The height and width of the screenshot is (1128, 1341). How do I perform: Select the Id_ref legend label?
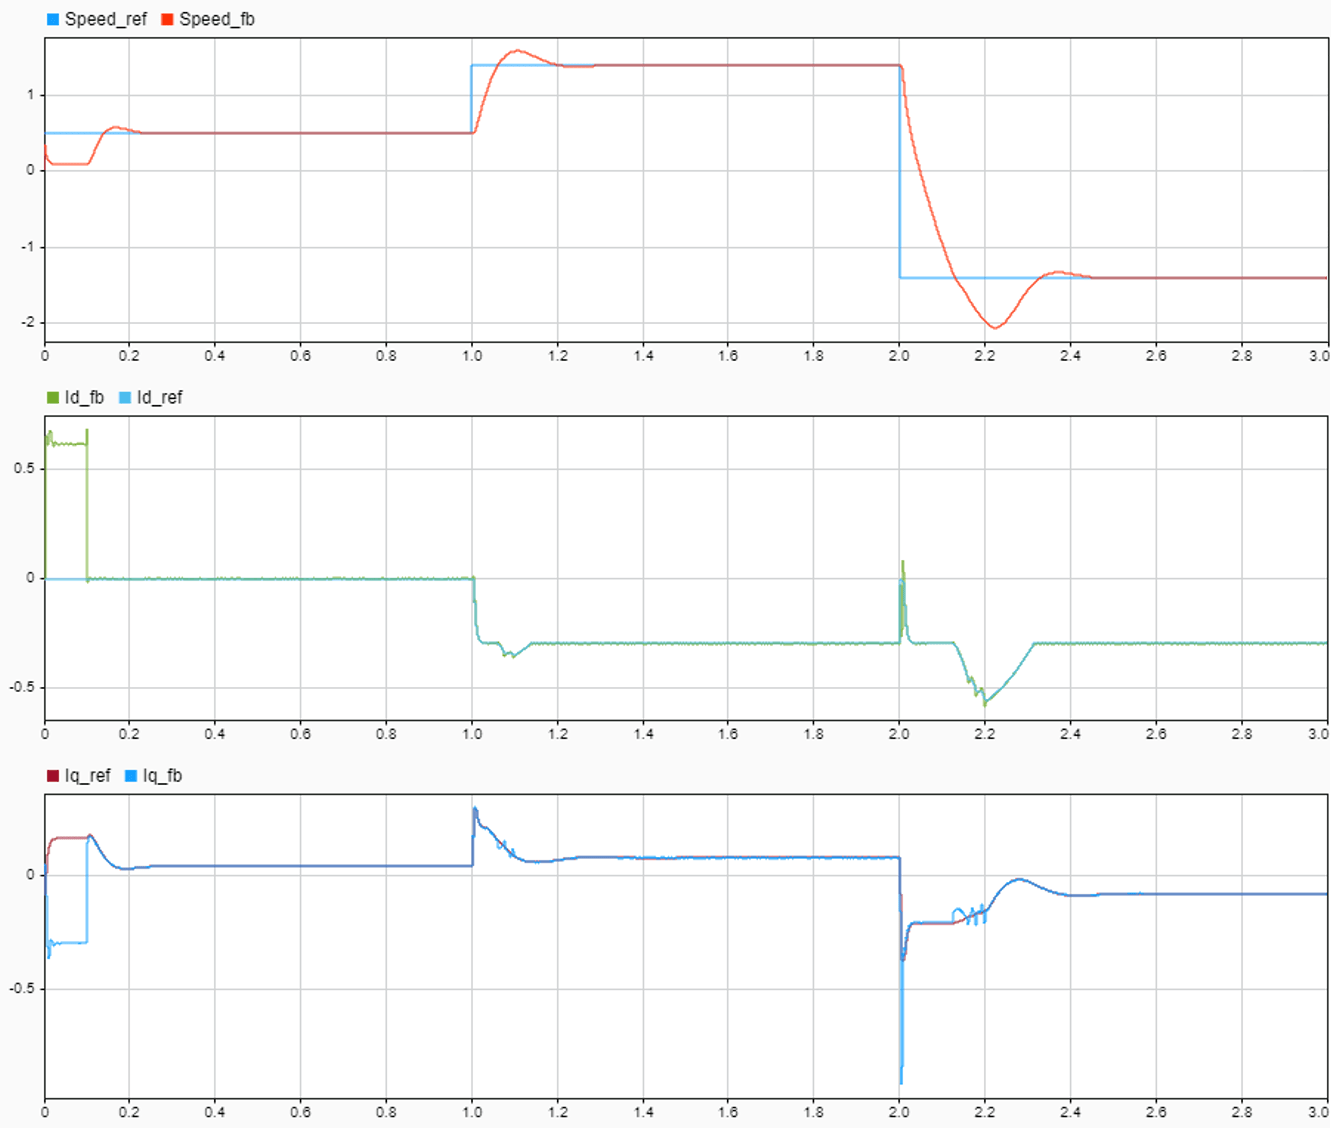pos(160,397)
